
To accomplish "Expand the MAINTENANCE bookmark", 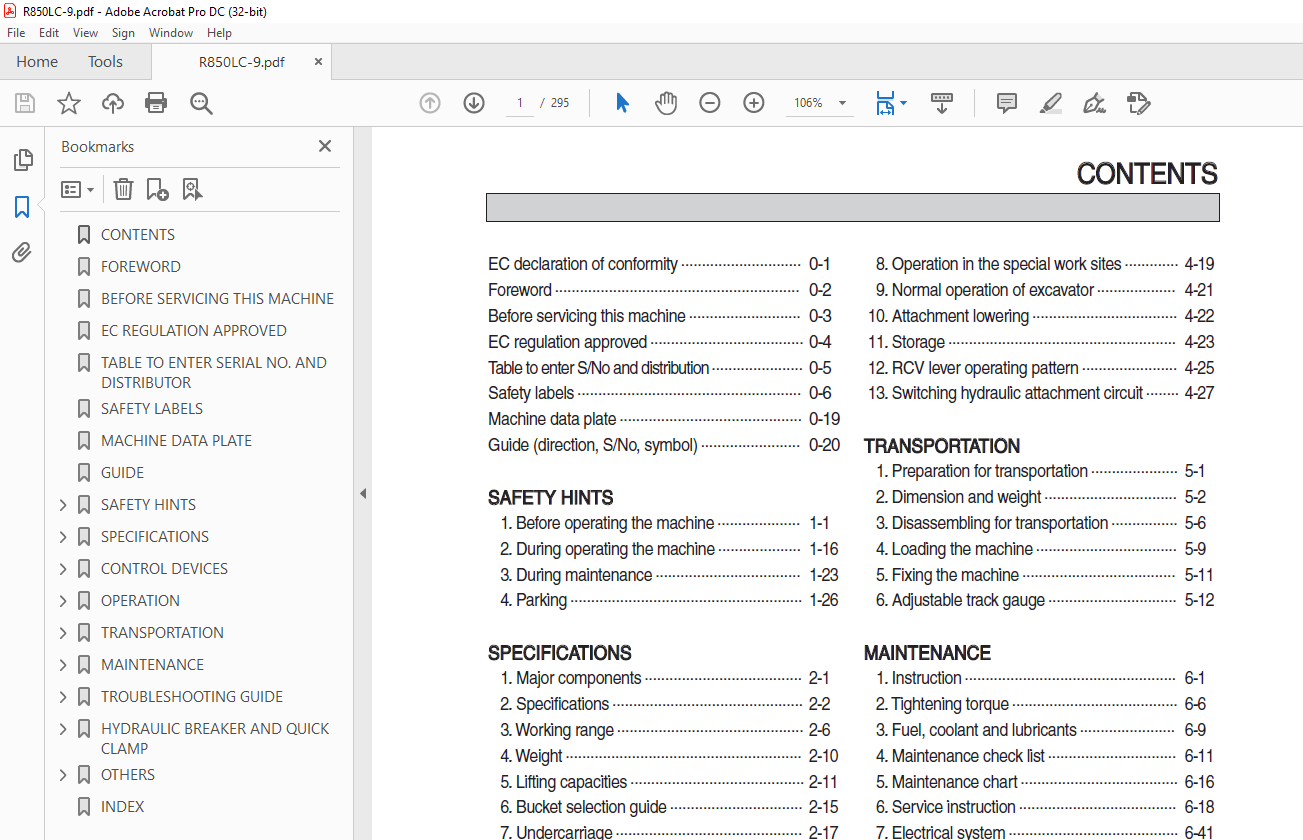I will point(64,665).
